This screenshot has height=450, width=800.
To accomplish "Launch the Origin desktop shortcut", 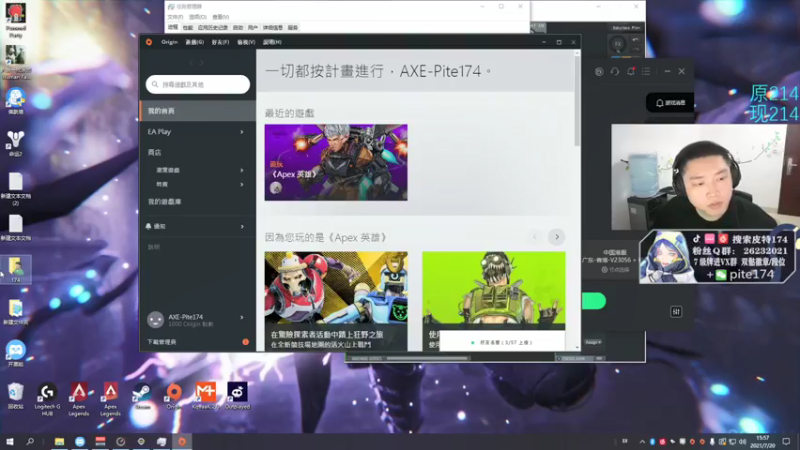I will click(x=174, y=396).
